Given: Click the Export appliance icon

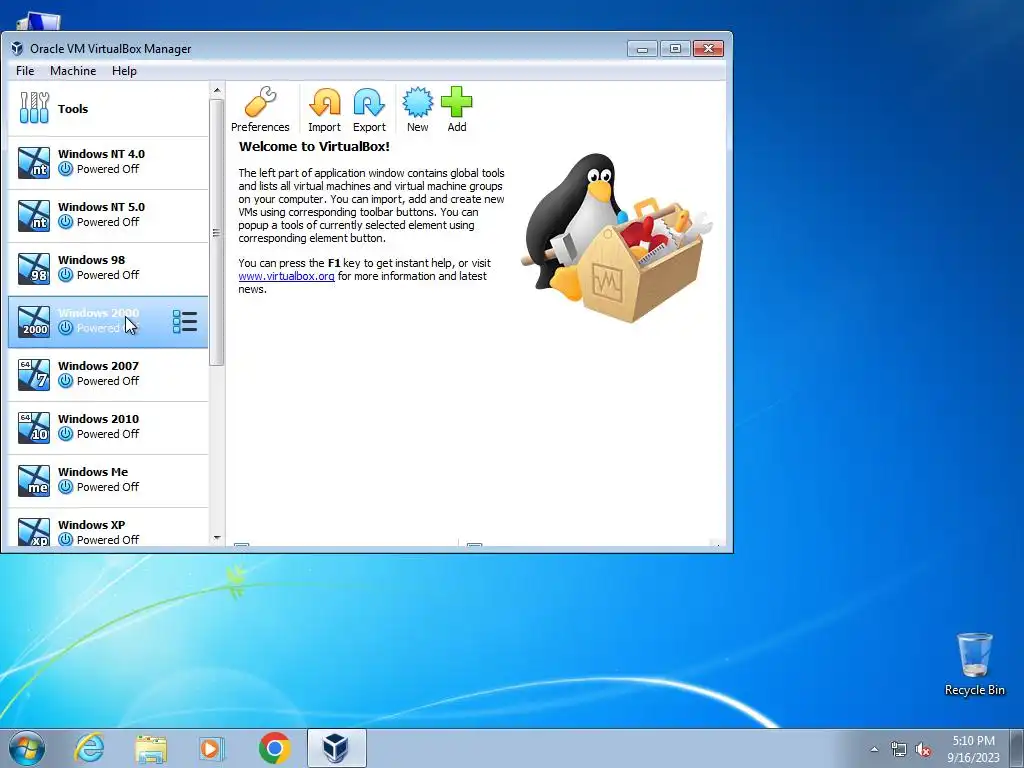Looking at the screenshot, I should tap(369, 103).
